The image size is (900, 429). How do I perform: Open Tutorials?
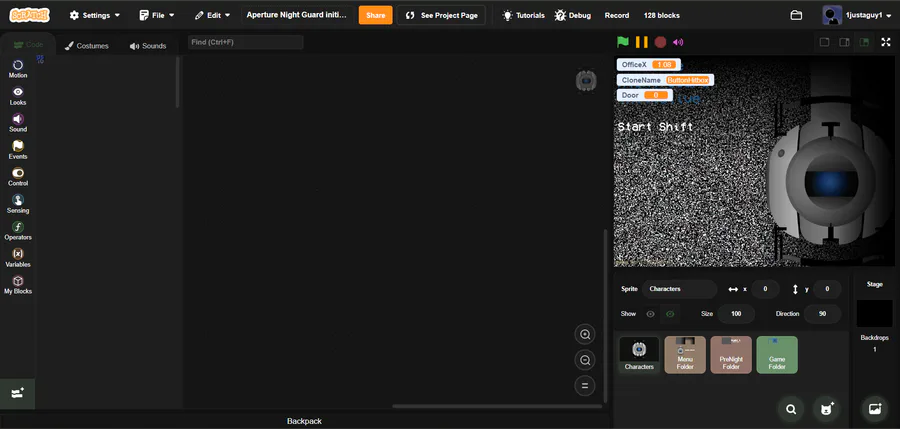pos(523,16)
